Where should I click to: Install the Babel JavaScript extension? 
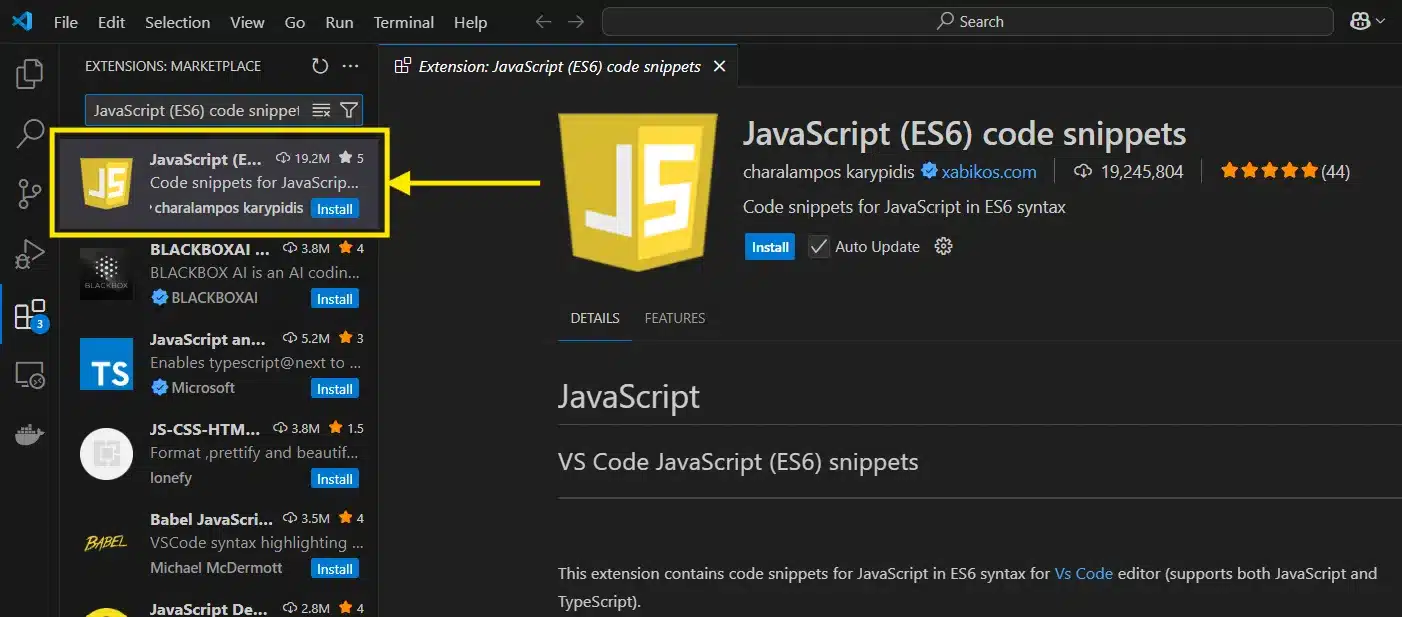tap(335, 569)
